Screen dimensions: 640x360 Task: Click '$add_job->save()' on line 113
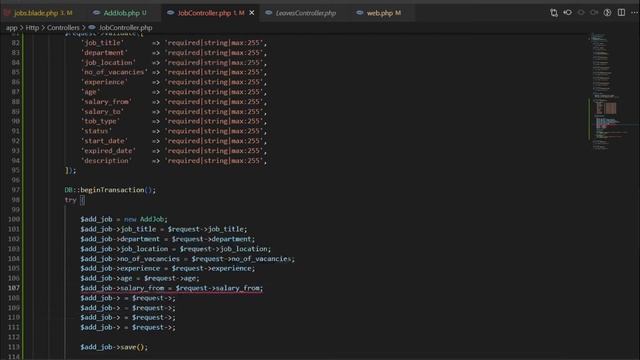tap(114, 347)
